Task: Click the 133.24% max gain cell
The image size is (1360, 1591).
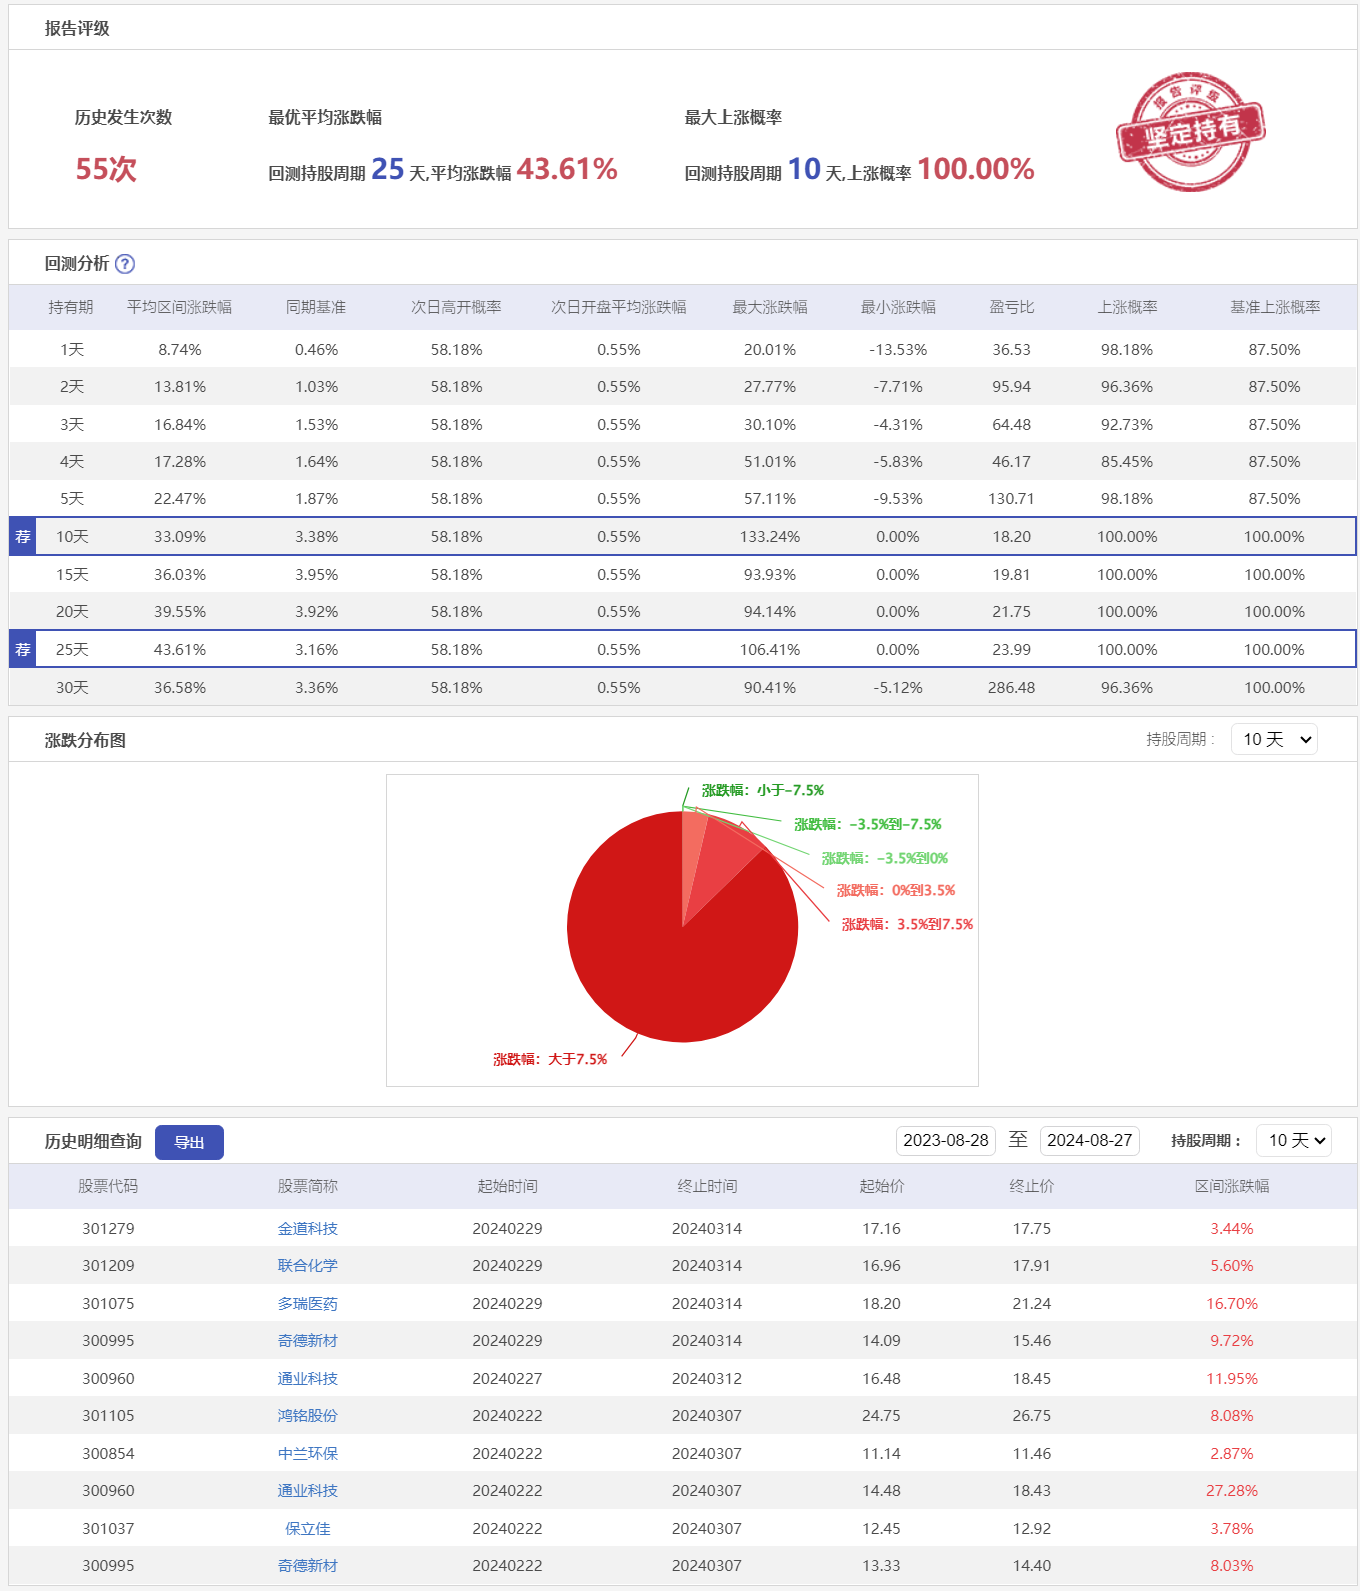Action: click(x=770, y=537)
